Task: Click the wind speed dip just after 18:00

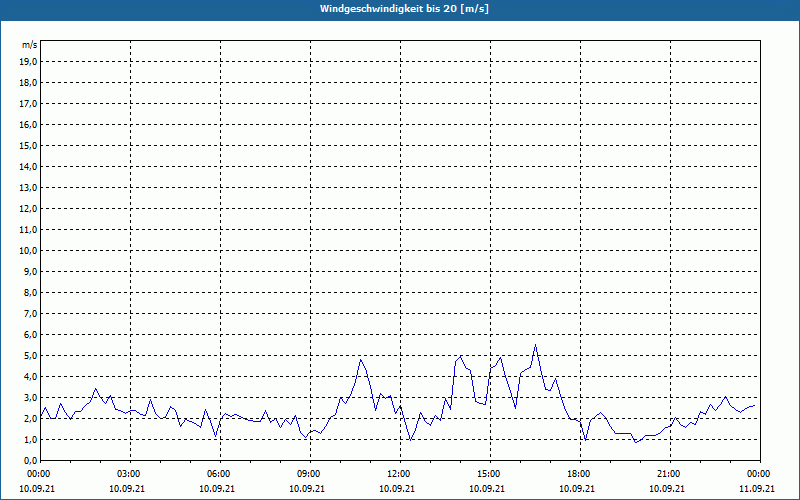Action: coord(585,440)
